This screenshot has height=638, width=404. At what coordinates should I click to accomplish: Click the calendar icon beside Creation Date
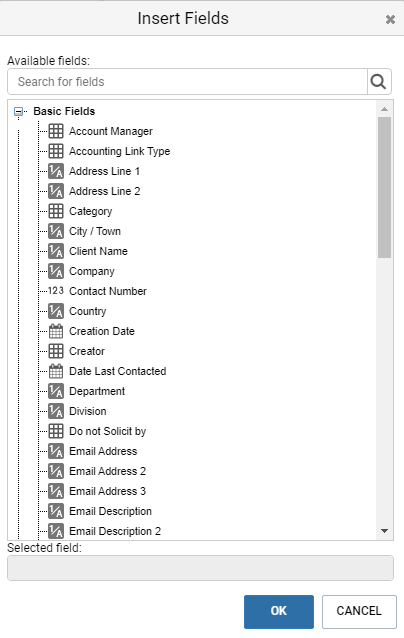(x=56, y=331)
